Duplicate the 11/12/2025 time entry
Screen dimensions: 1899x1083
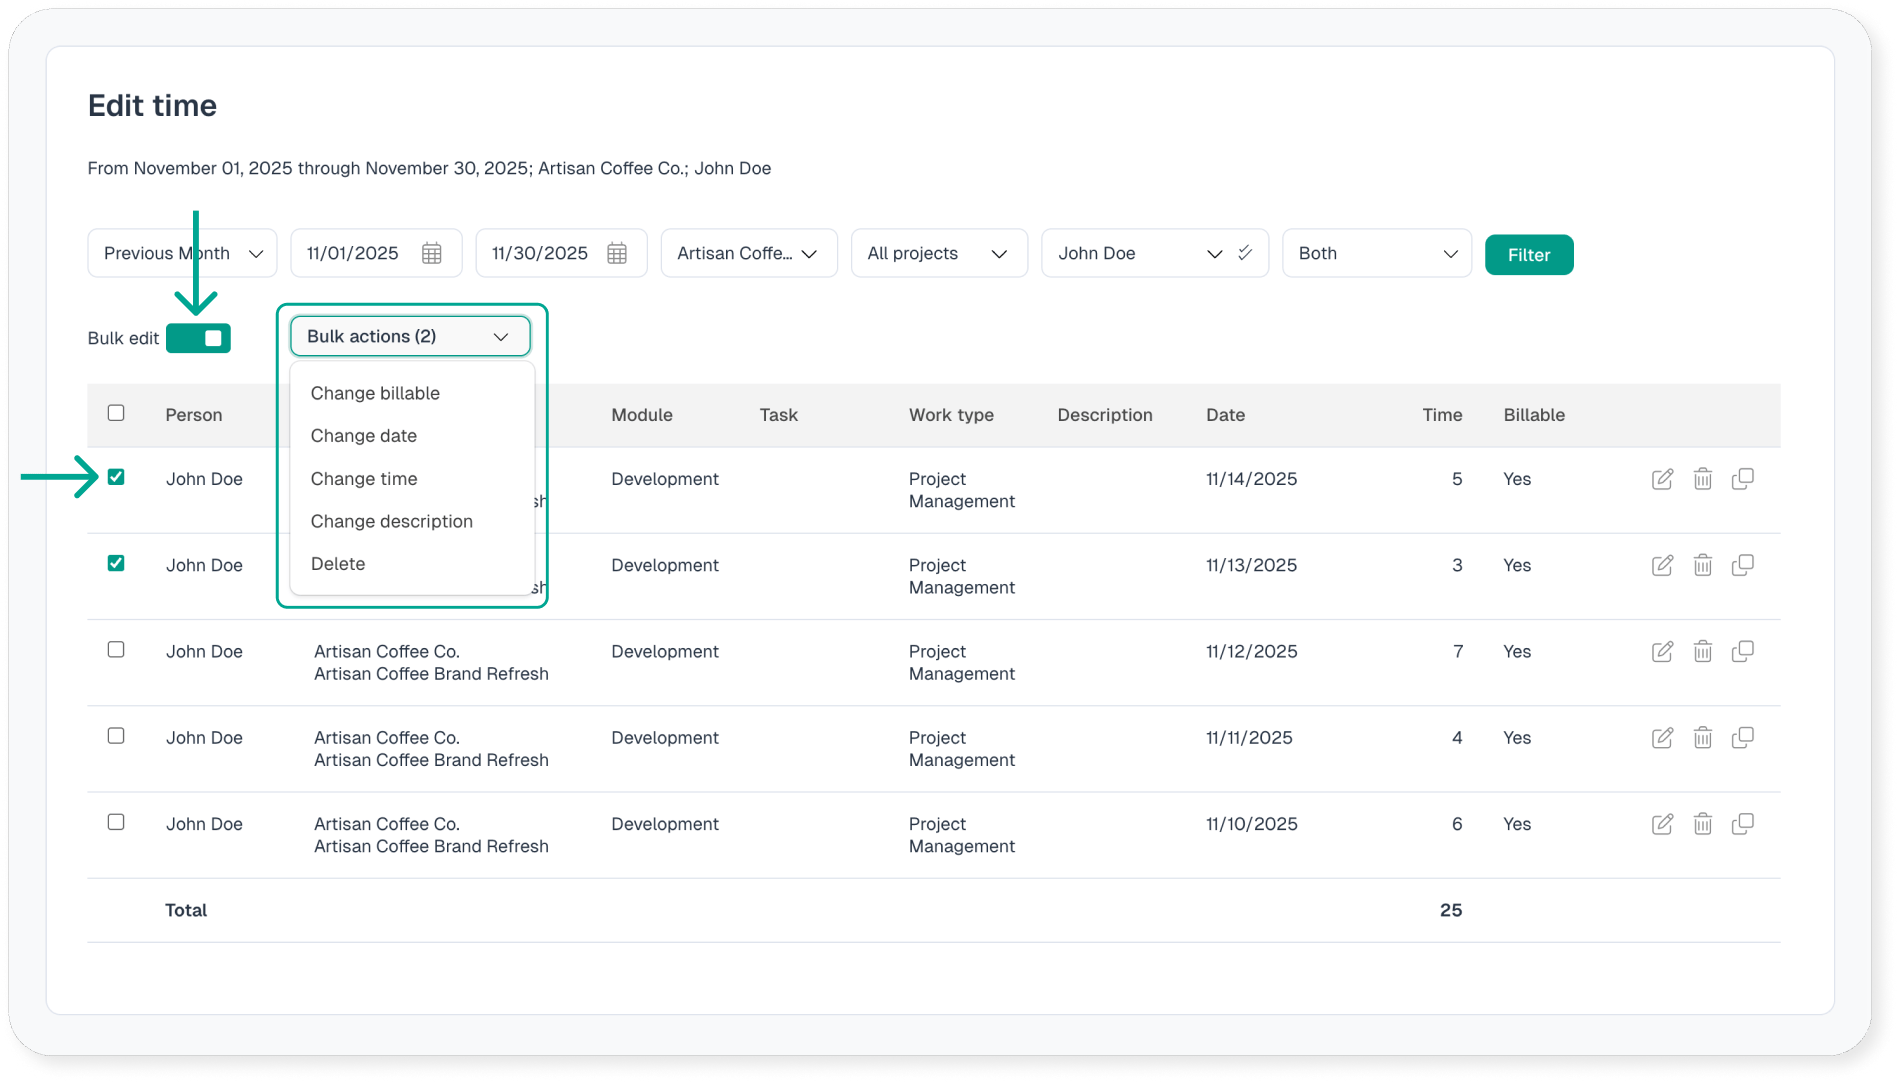1742,651
